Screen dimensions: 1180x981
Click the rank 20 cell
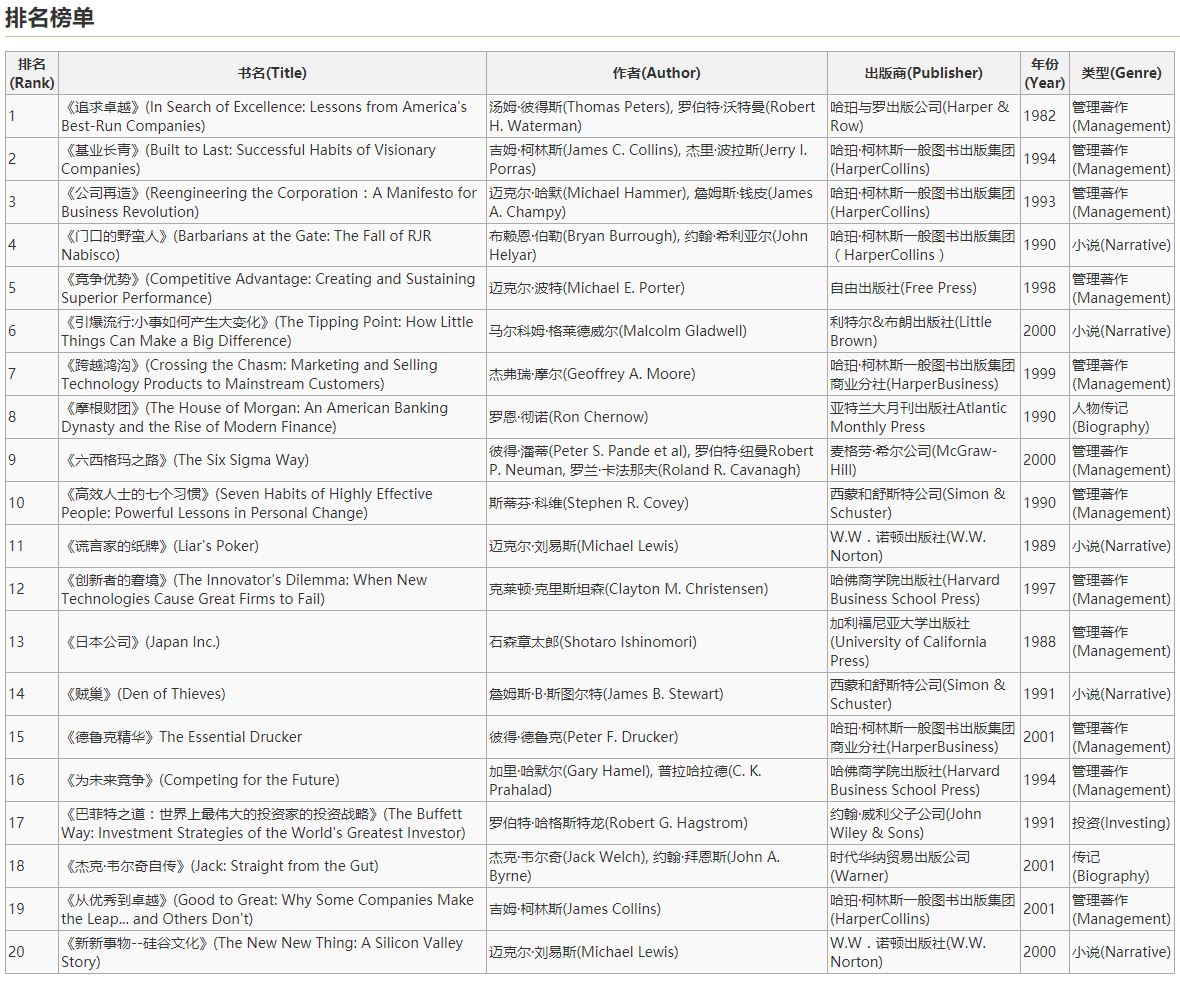tap(32, 952)
